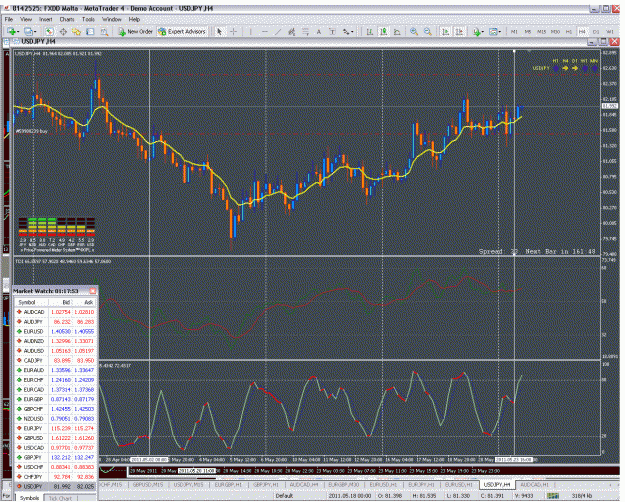Set timeframe with the M30 button
The image size is (625, 502).
tap(555, 31)
